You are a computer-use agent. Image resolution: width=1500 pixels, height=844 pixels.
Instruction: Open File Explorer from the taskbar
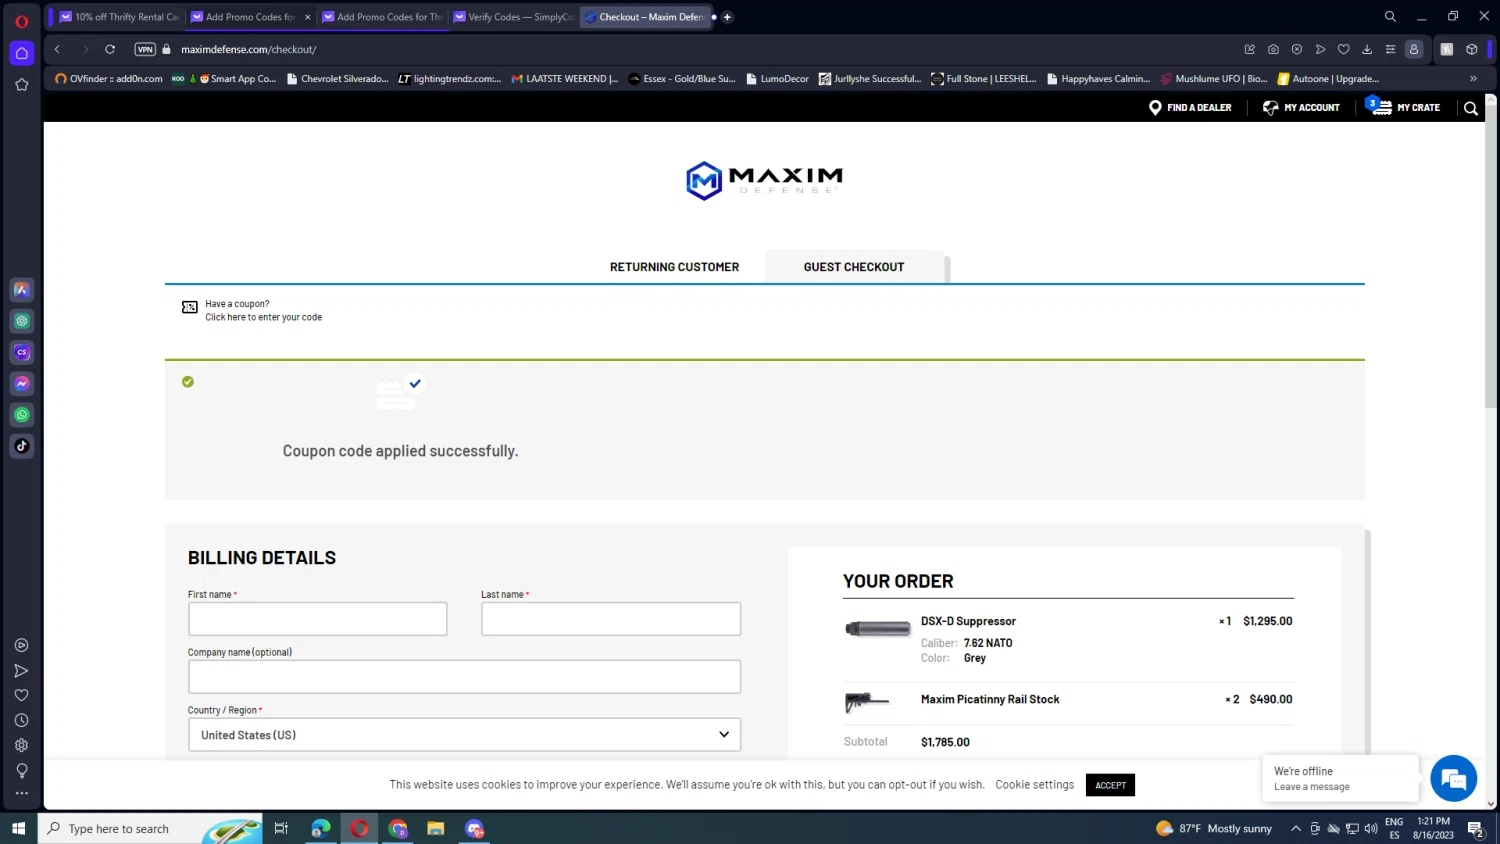tap(435, 828)
